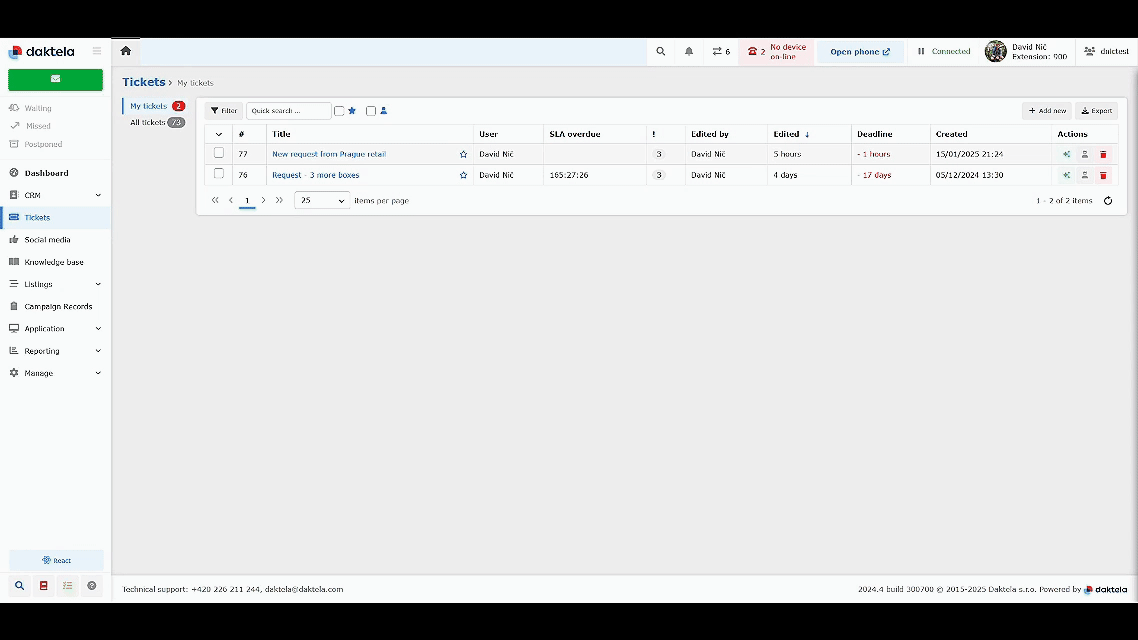1138x640 pixels.
Task: Click the notifications bell icon
Action: 688,51
